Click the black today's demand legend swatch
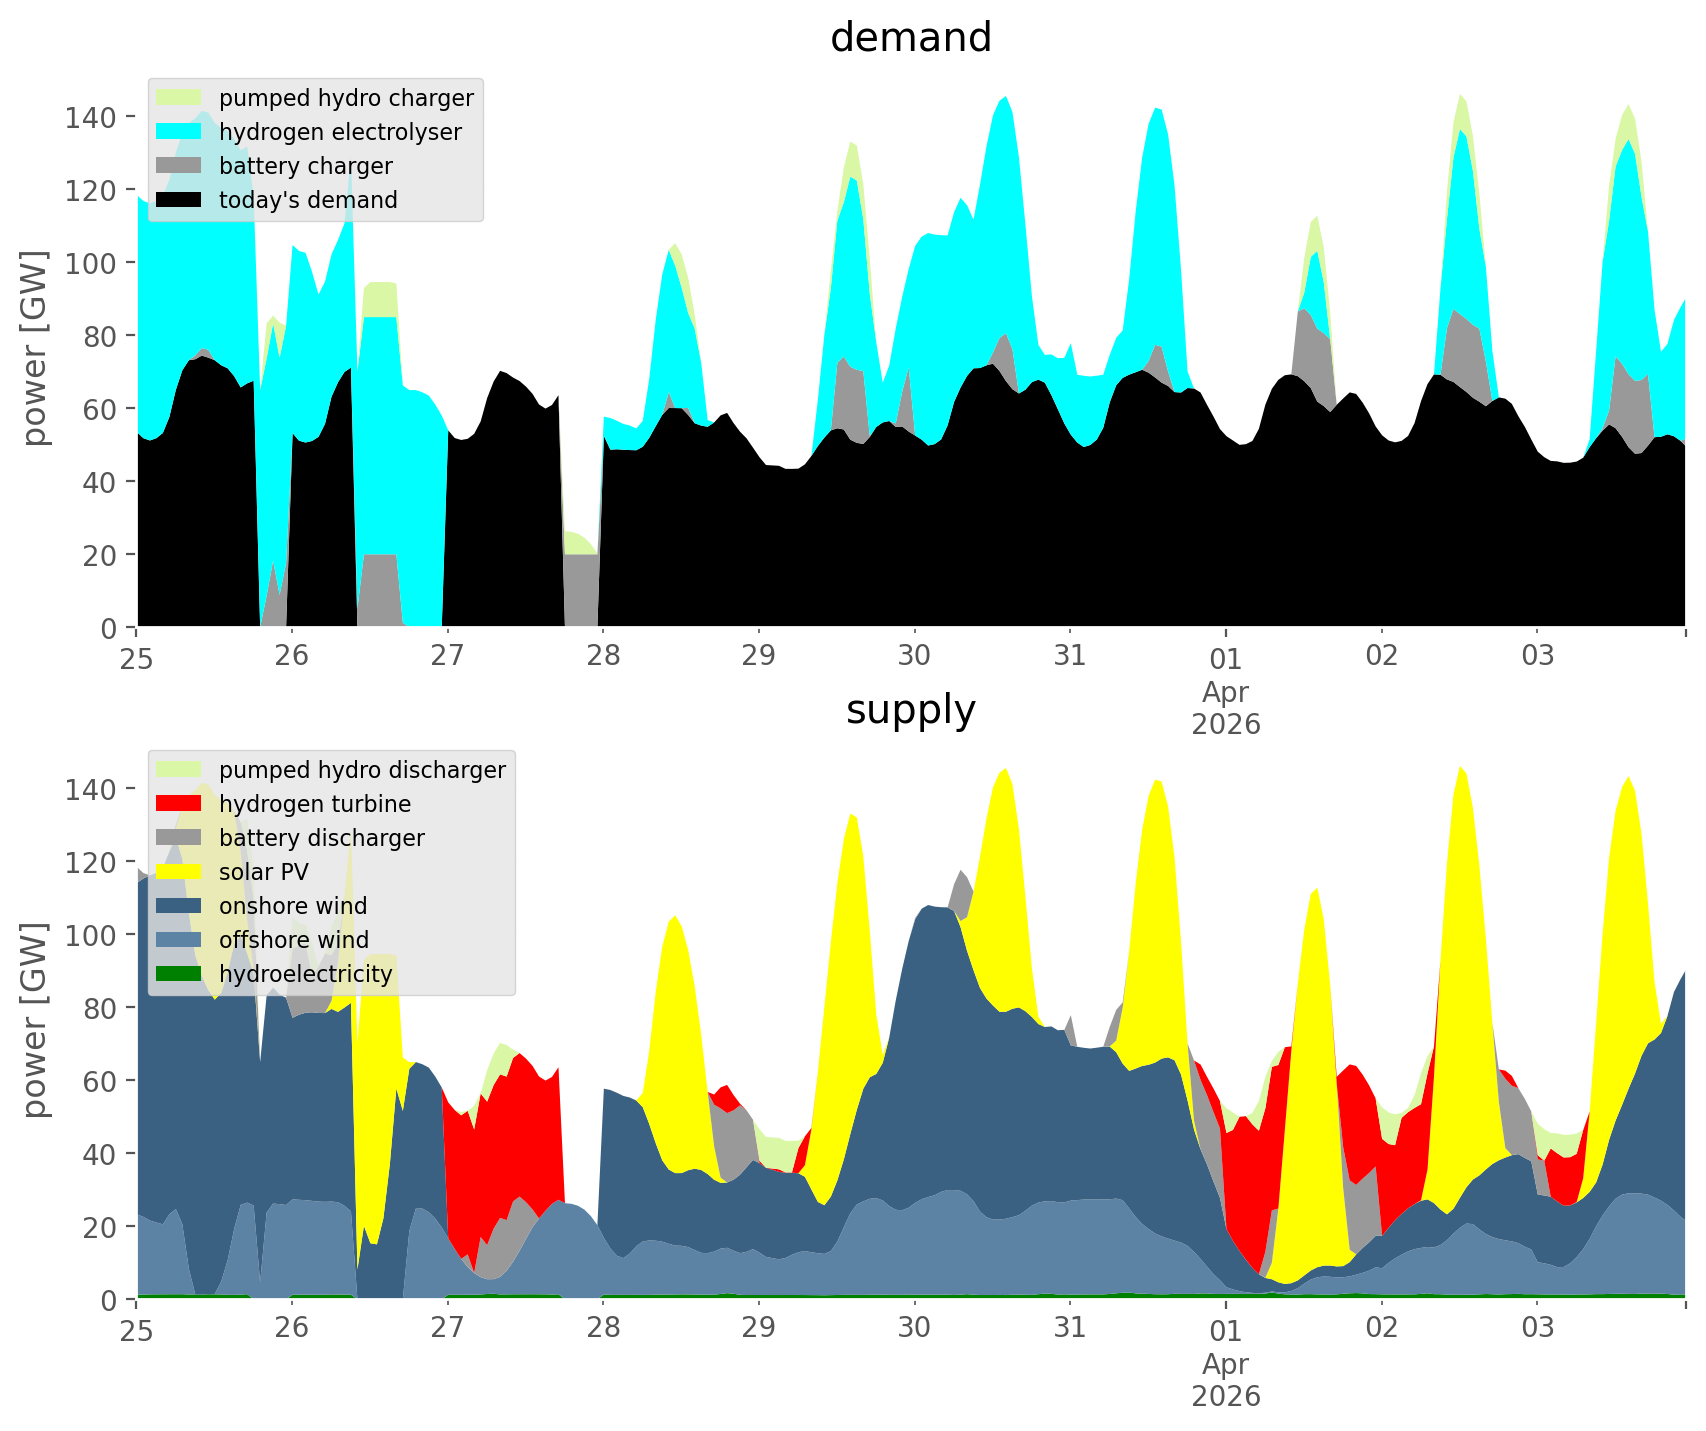This screenshot has height=1431, width=1706. coord(179,200)
